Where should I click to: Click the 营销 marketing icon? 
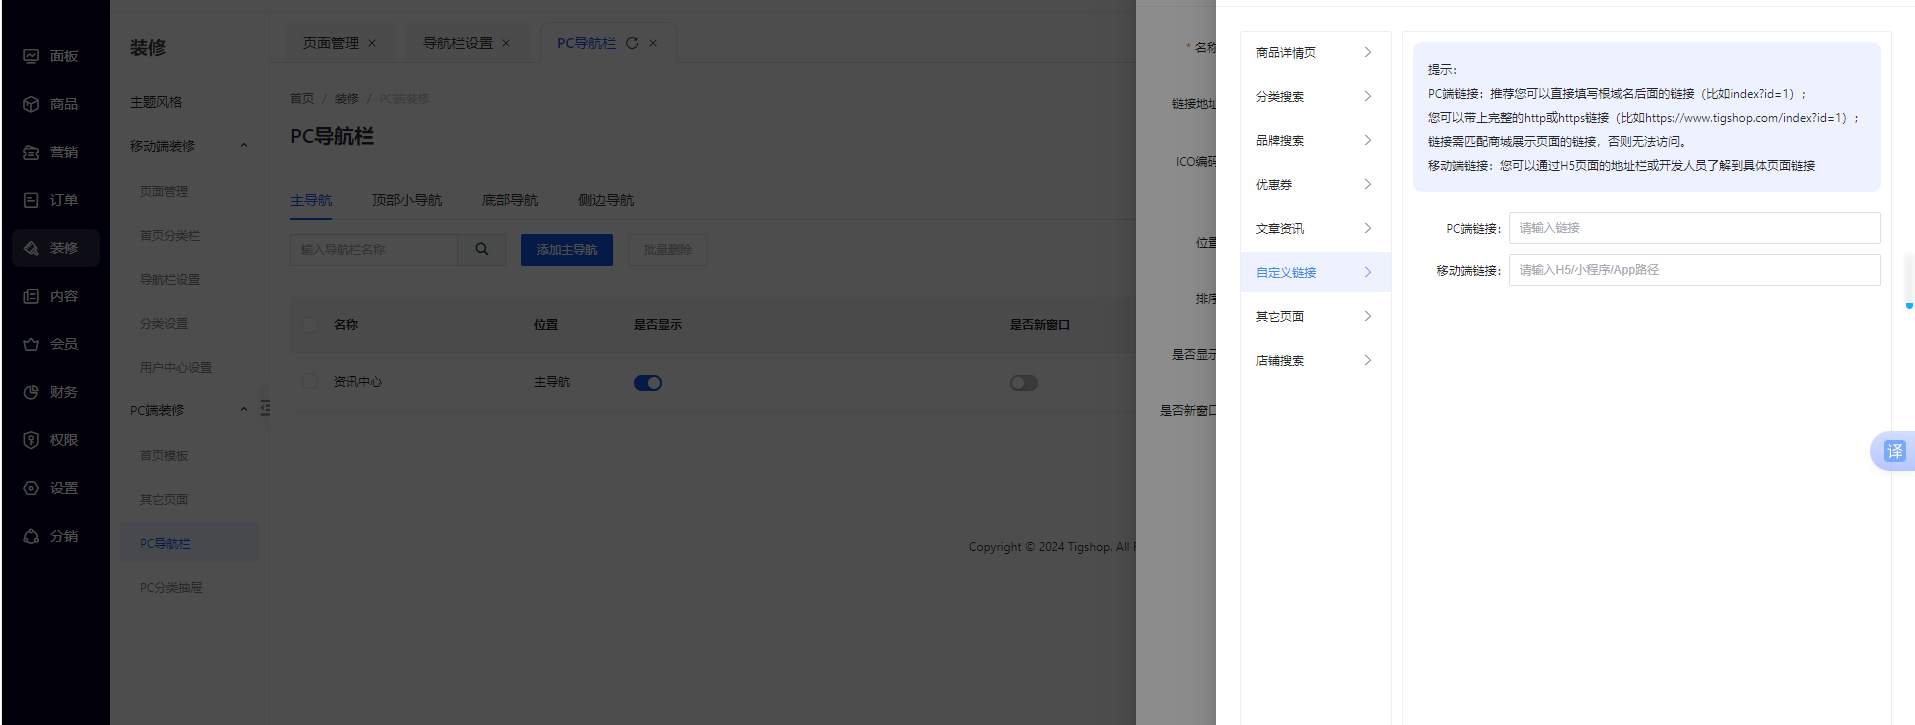31,152
